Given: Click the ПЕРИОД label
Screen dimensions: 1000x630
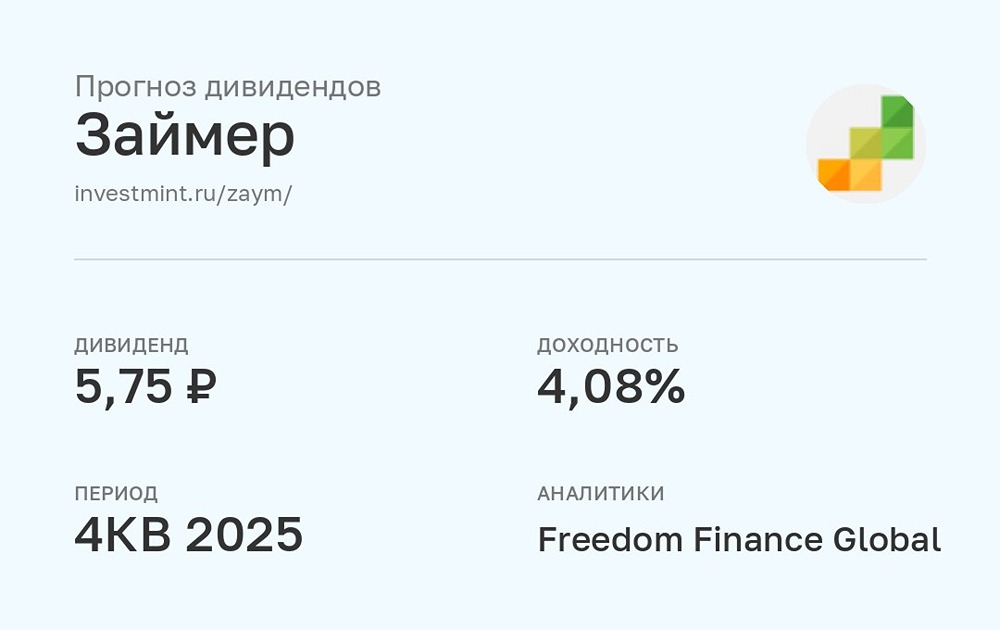Looking at the screenshot, I should (116, 494).
